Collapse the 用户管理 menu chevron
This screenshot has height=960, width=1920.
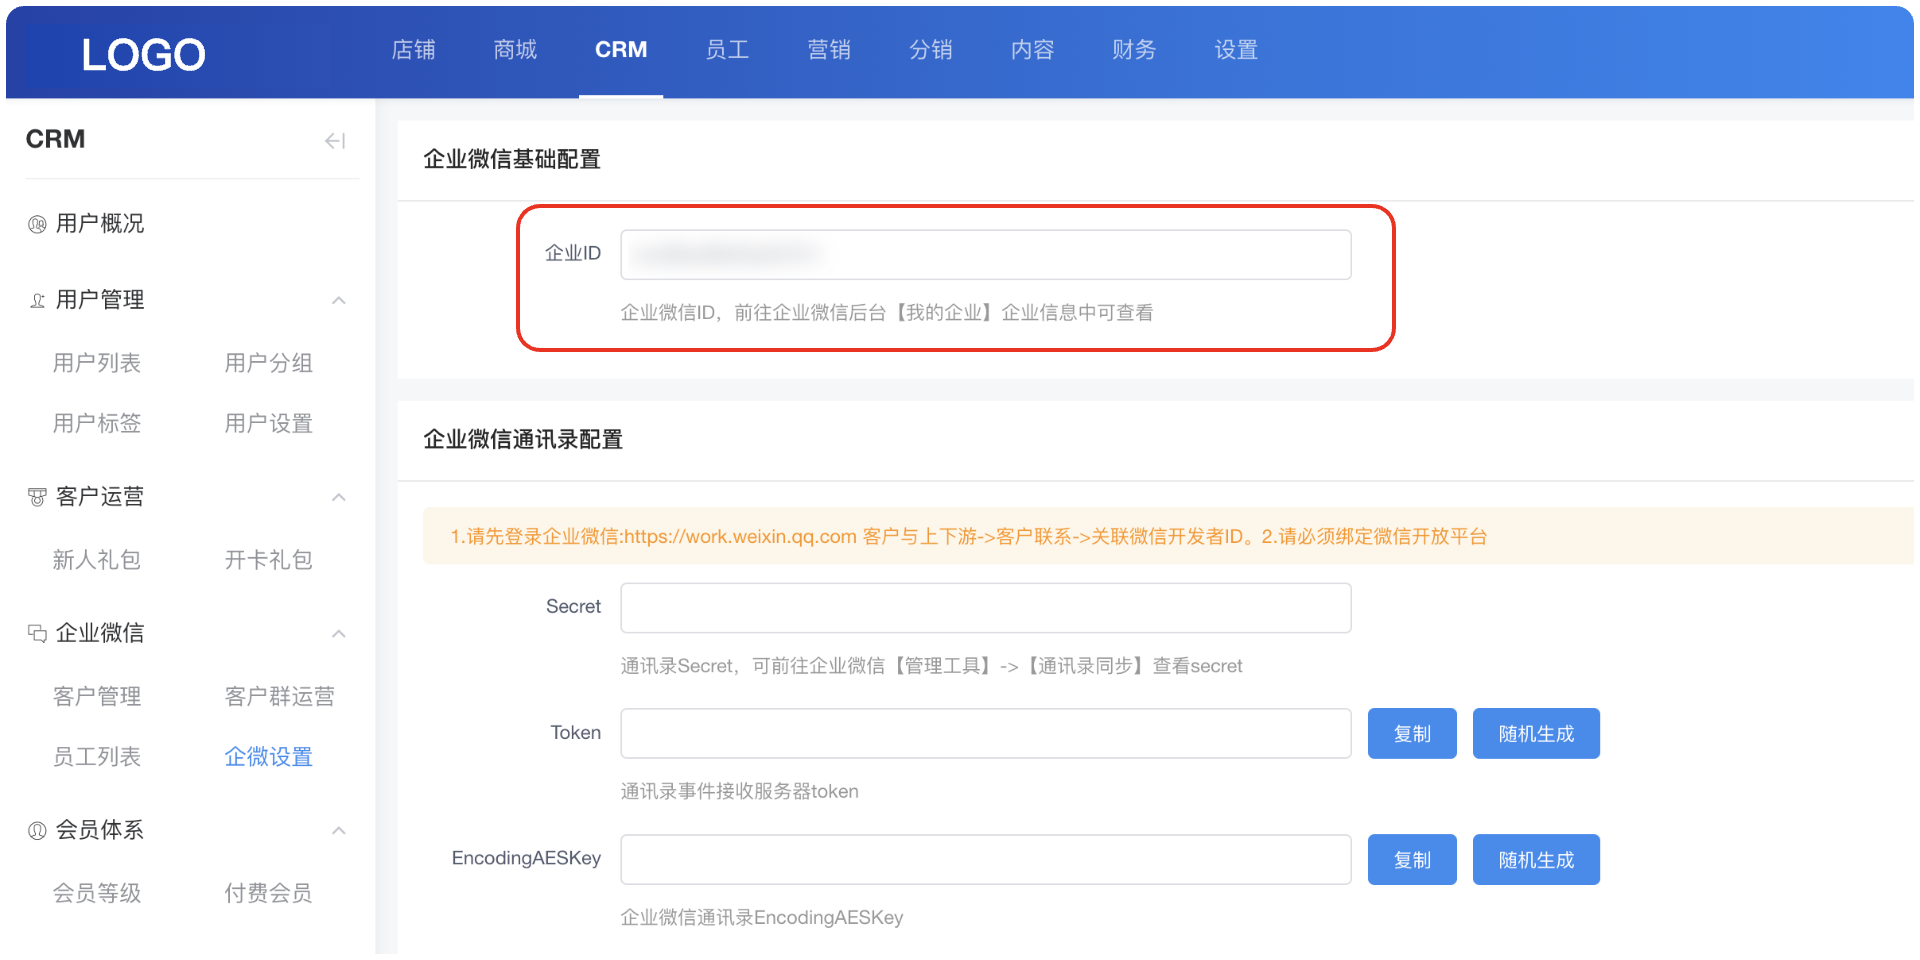(339, 300)
